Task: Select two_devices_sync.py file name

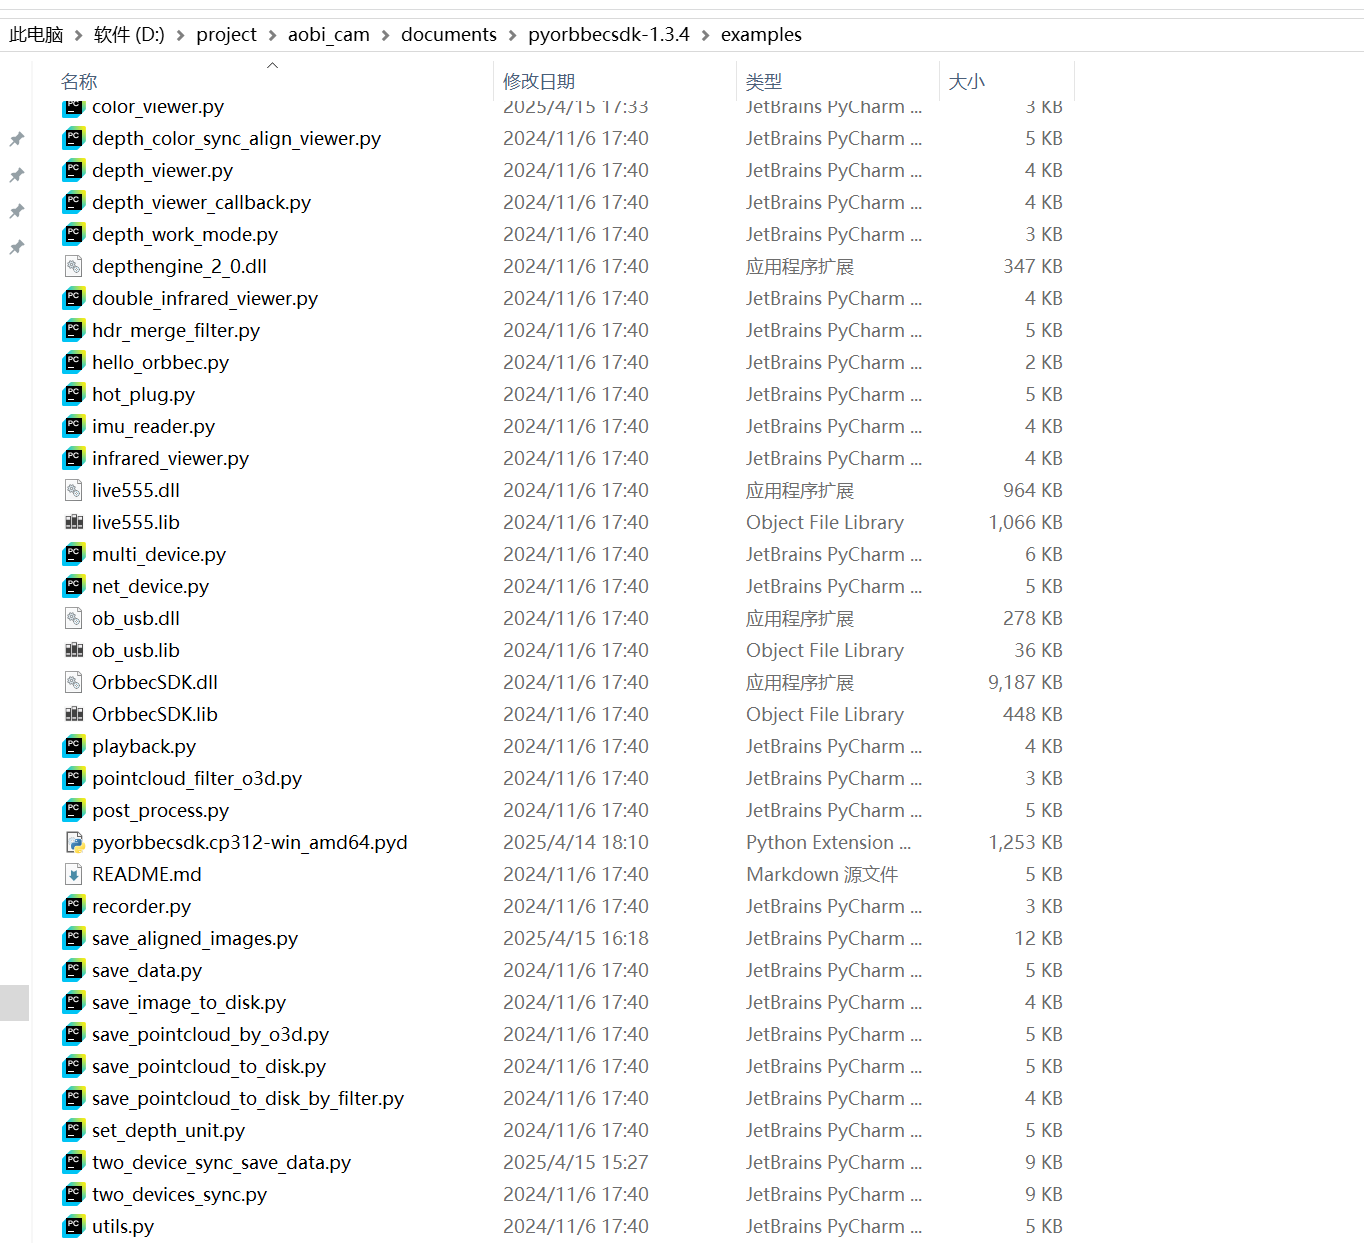Action: point(179,1194)
